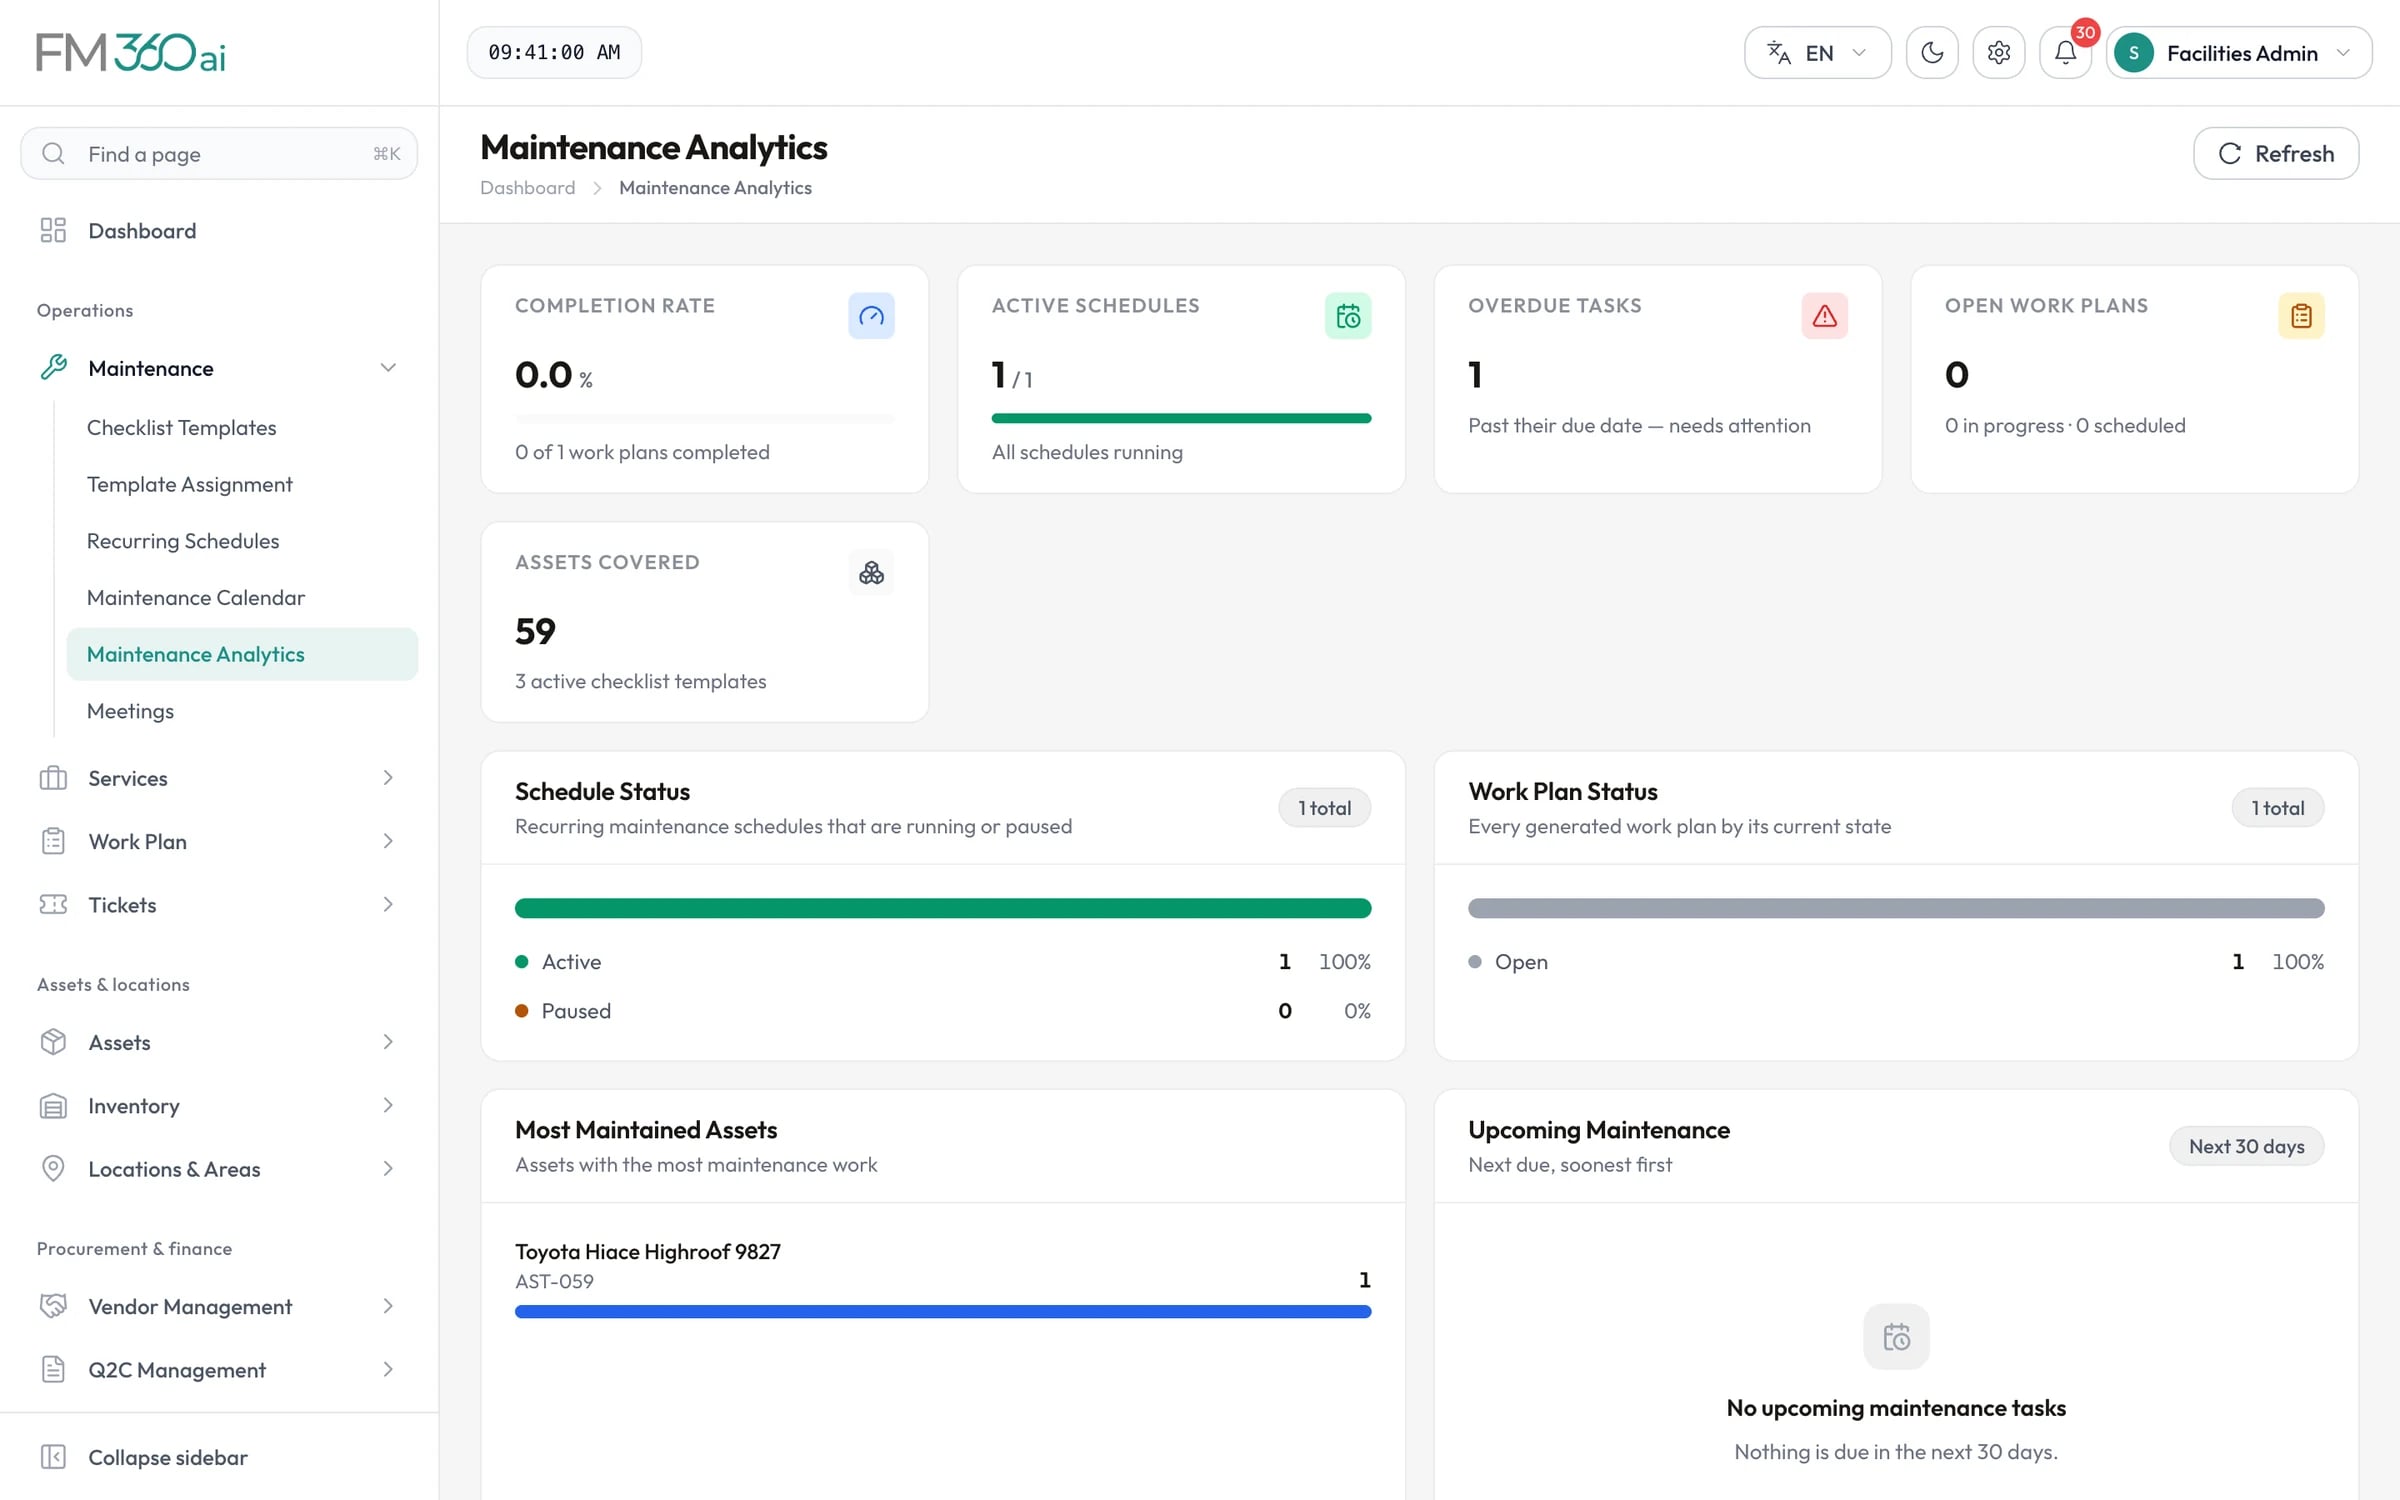This screenshot has width=2400, height=1500.
Task: Click the Maintenance wrench icon
Action: tap(53, 368)
